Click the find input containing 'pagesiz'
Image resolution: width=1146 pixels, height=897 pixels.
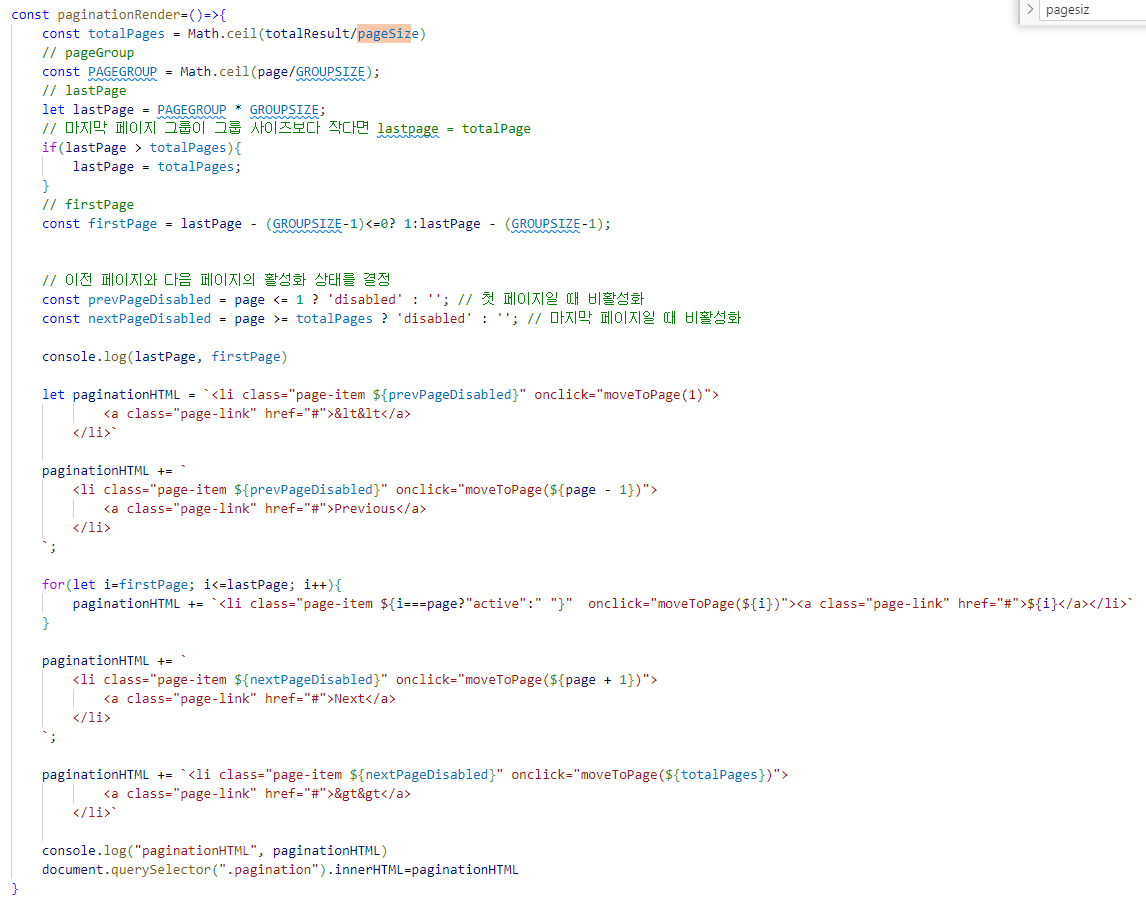coord(1093,10)
